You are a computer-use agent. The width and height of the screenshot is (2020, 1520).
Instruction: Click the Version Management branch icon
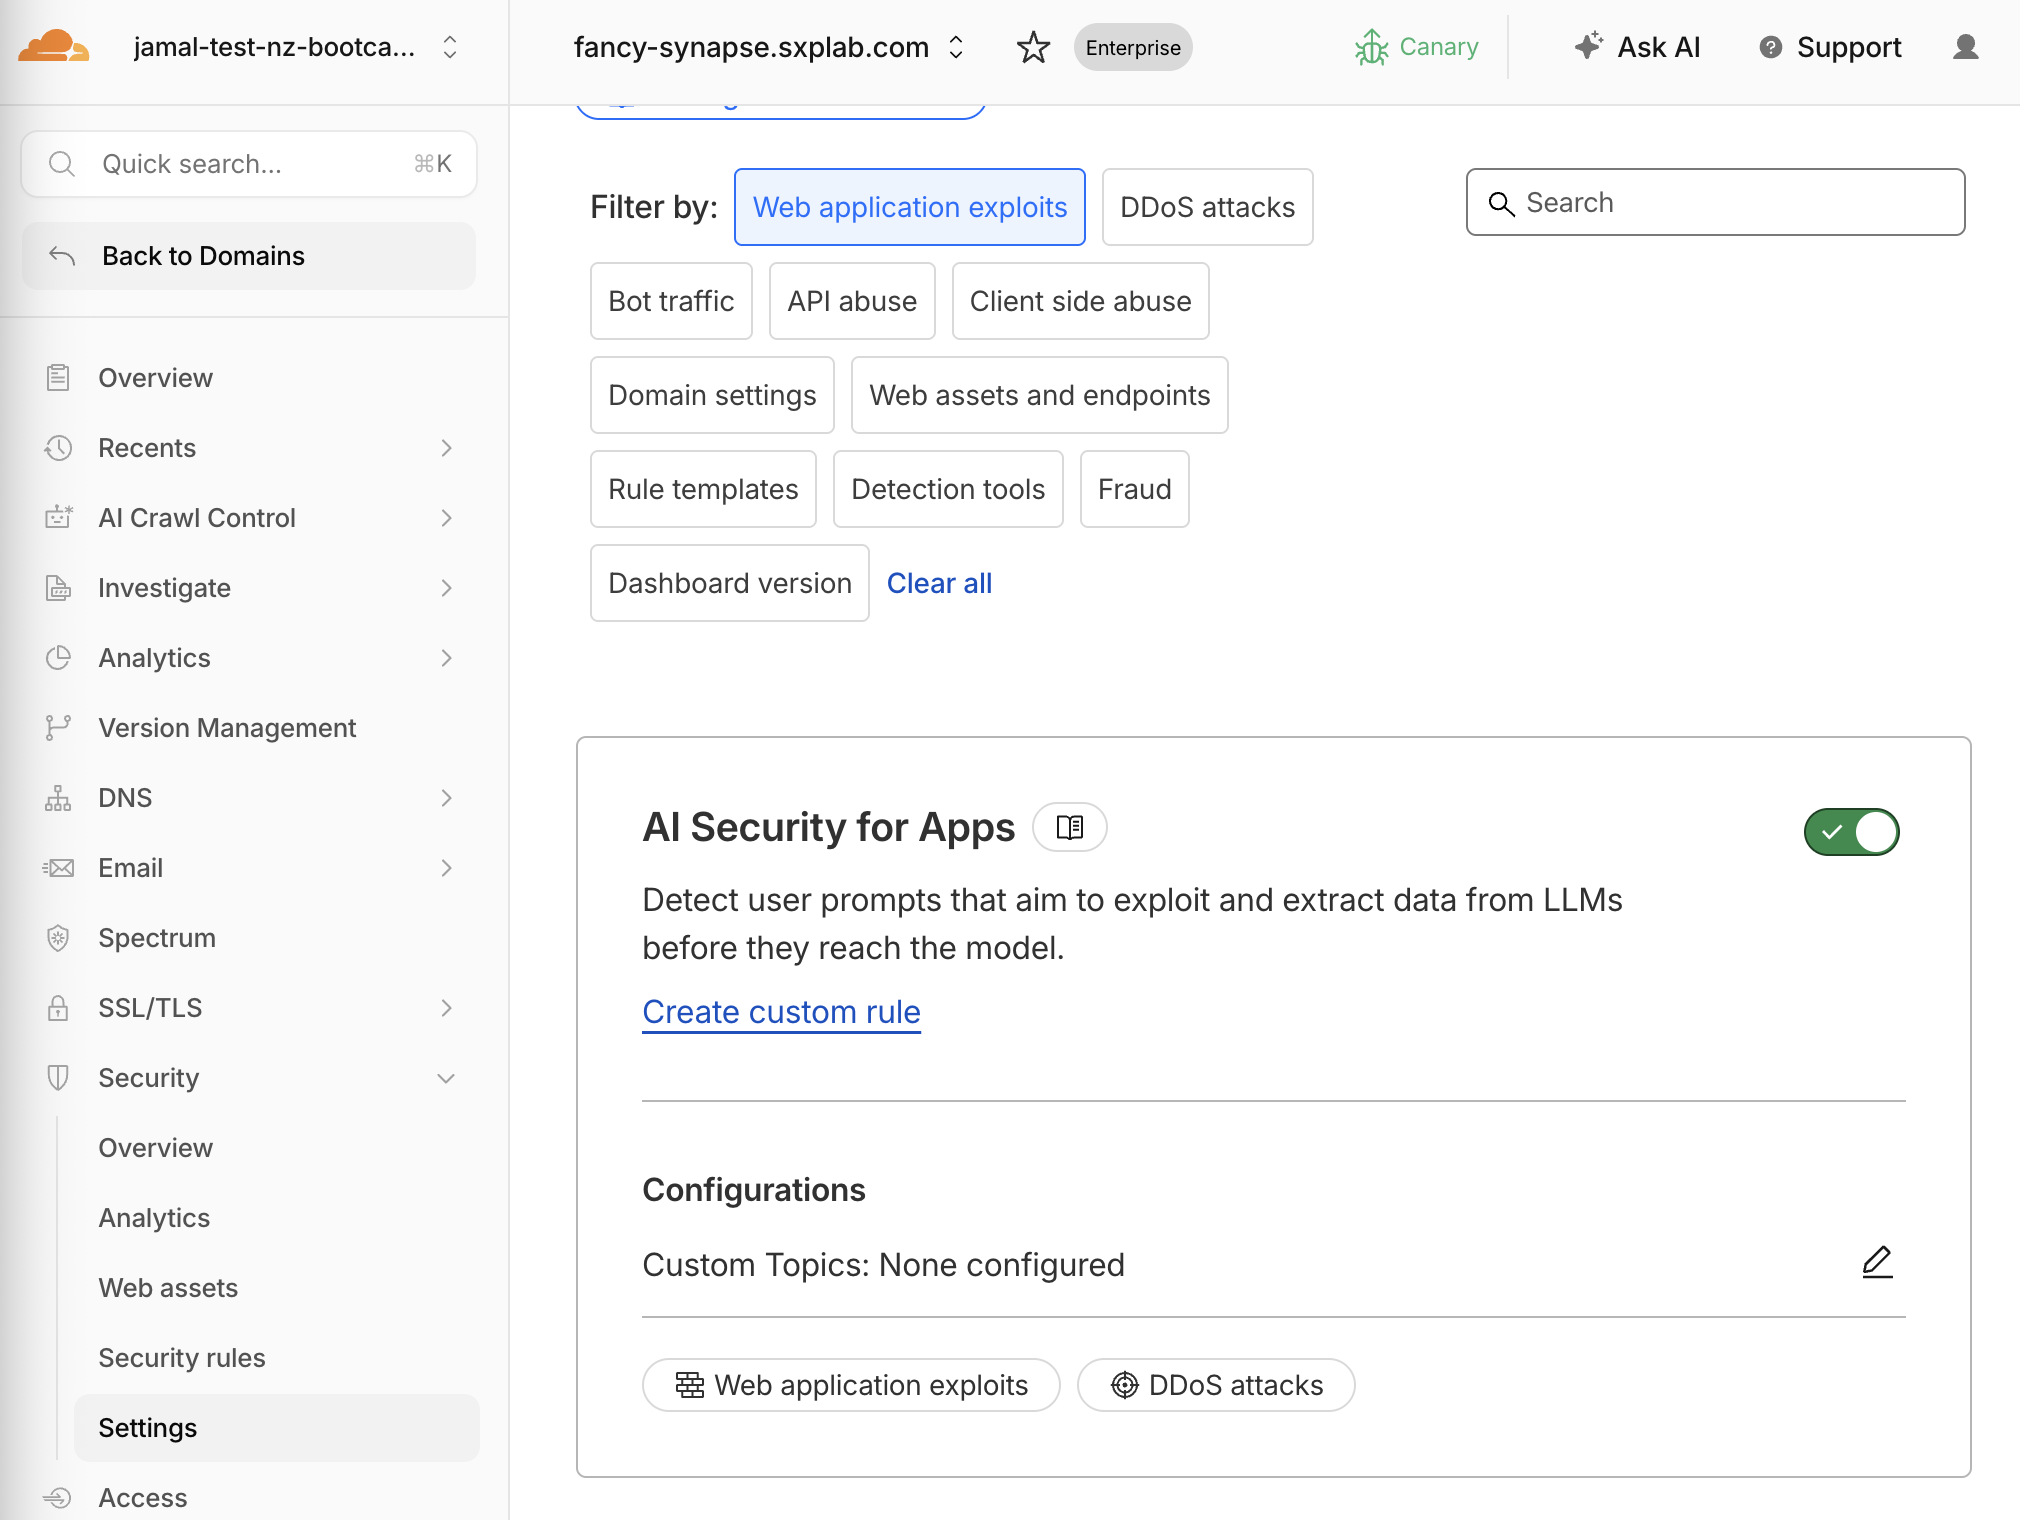[58, 728]
